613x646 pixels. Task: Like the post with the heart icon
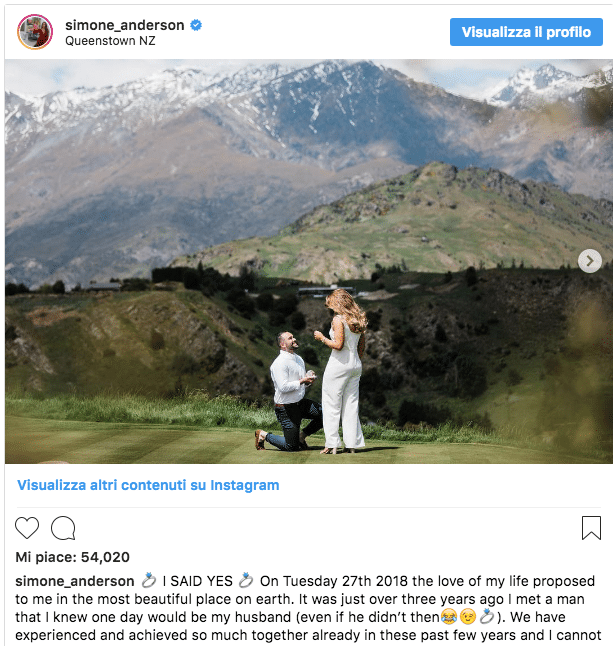click(27, 527)
